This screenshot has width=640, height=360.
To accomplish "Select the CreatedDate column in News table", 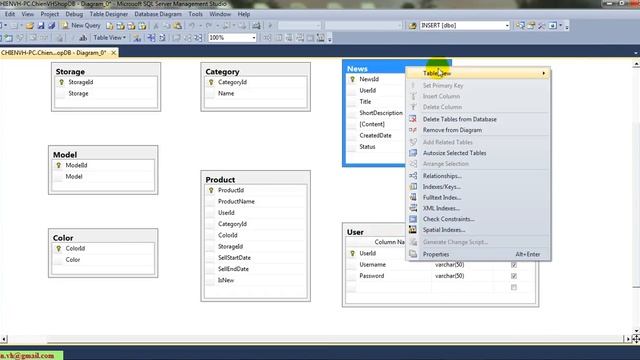I will pyautogui.click(x=376, y=136).
